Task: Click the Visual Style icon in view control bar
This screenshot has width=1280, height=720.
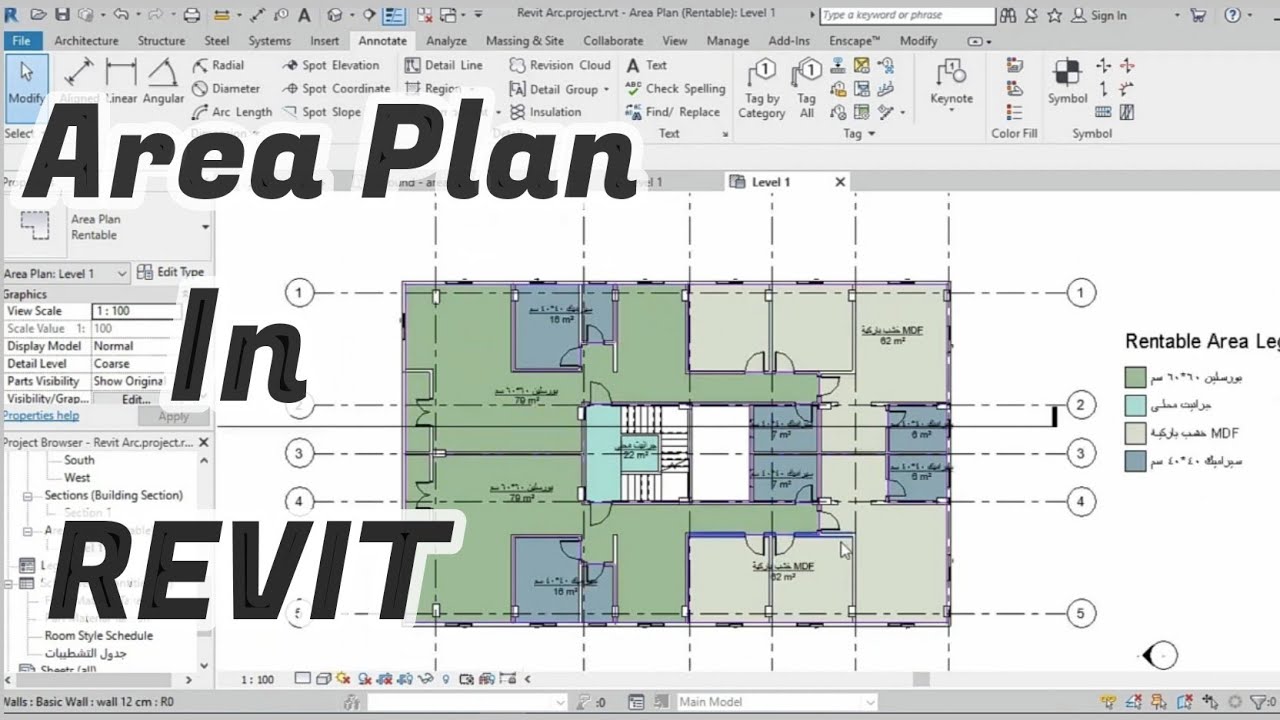Action: pyautogui.click(x=324, y=680)
